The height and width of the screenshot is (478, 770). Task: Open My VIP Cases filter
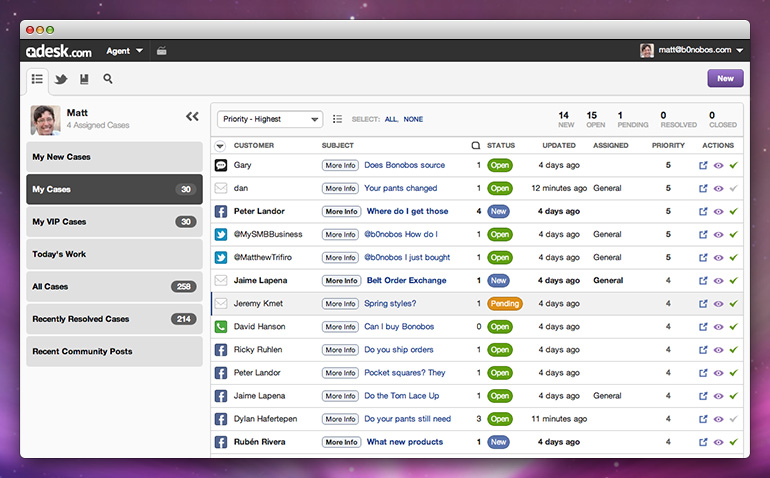point(114,222)
